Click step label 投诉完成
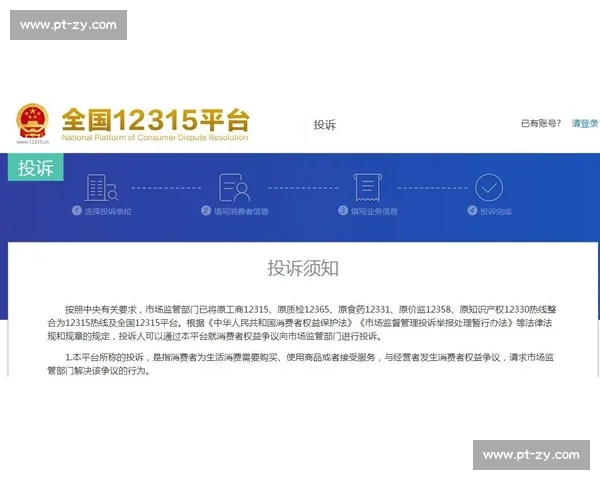This screenshot has width=600, height=480. click(496, 211)
